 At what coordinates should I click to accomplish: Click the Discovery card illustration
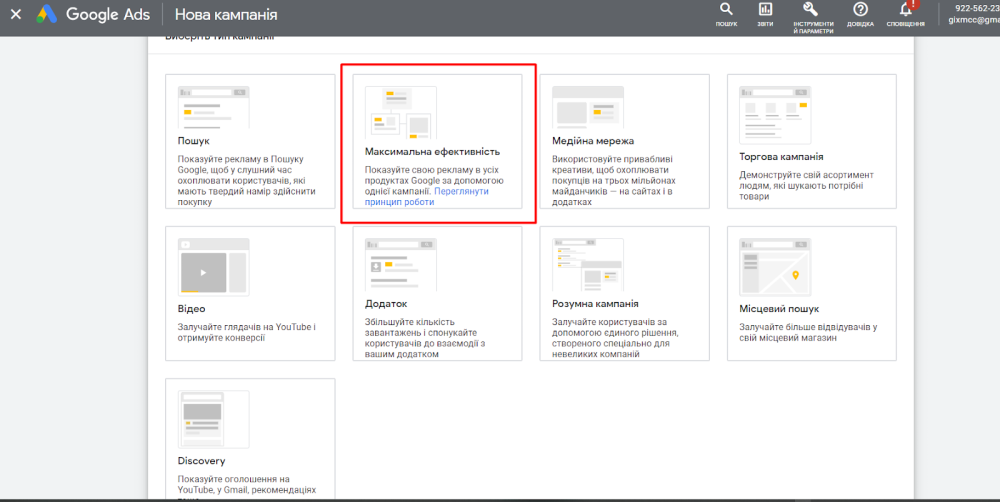click(214, 419)
